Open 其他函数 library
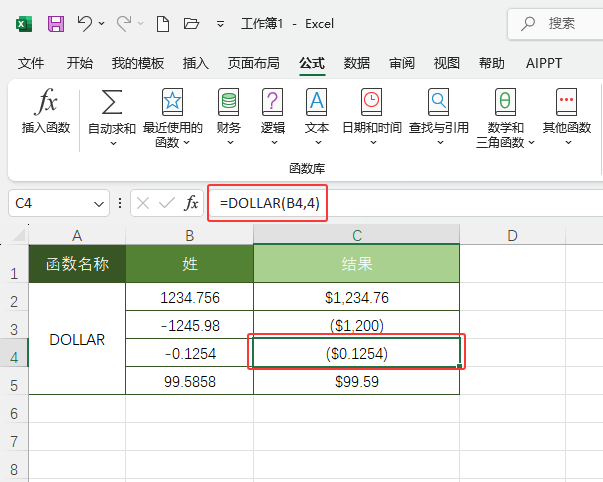The width and height of the screenshot is (603, 482). point(566,117)
